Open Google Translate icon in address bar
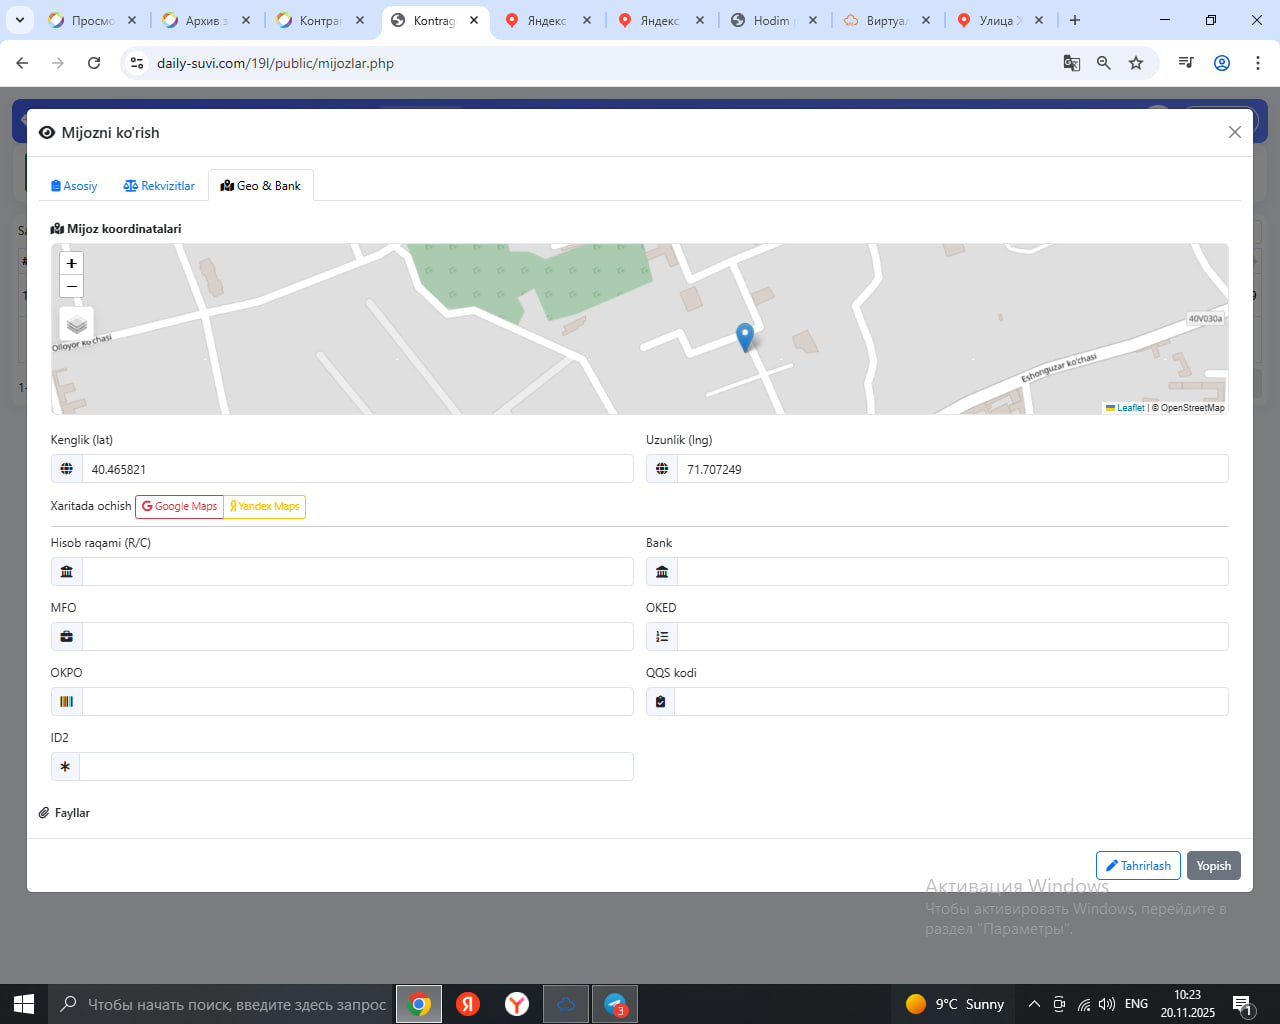This screenshot has height=1024, width=1280. point(1071,63)
